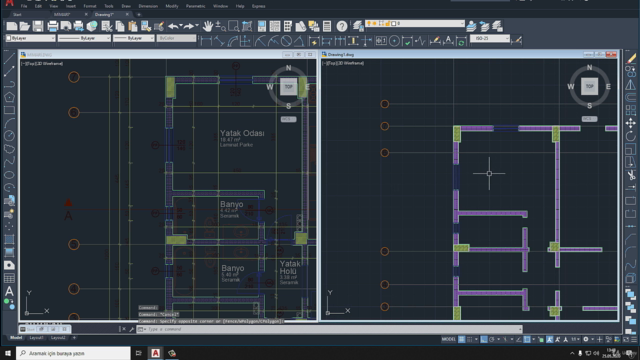Open the Modify menu
Viewport: 640px width, 360px height.
(172, 6)
